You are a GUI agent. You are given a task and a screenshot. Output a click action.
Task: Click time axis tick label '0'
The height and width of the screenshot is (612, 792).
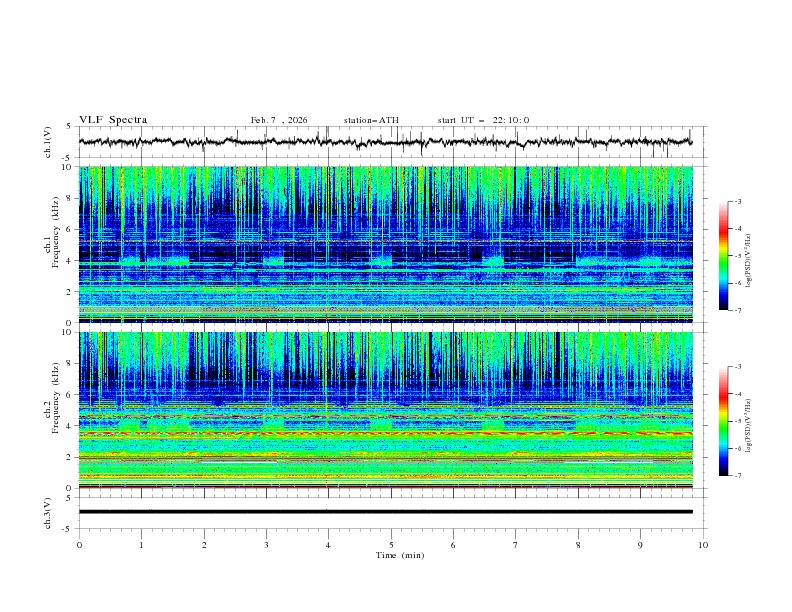(79, 545)
